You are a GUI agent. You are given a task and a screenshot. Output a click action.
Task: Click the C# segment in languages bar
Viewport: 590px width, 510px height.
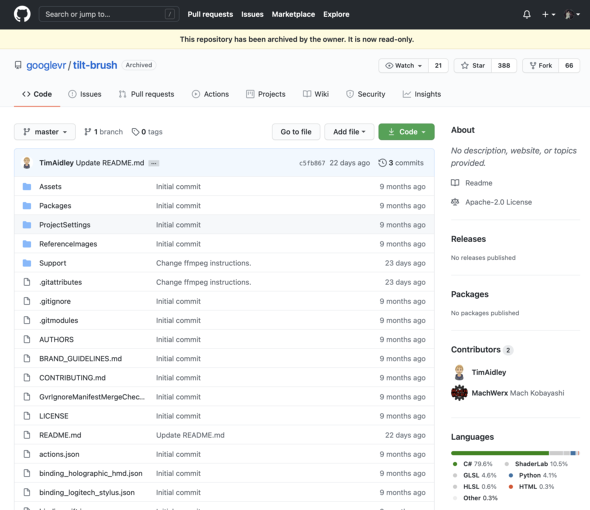(500, 453)
